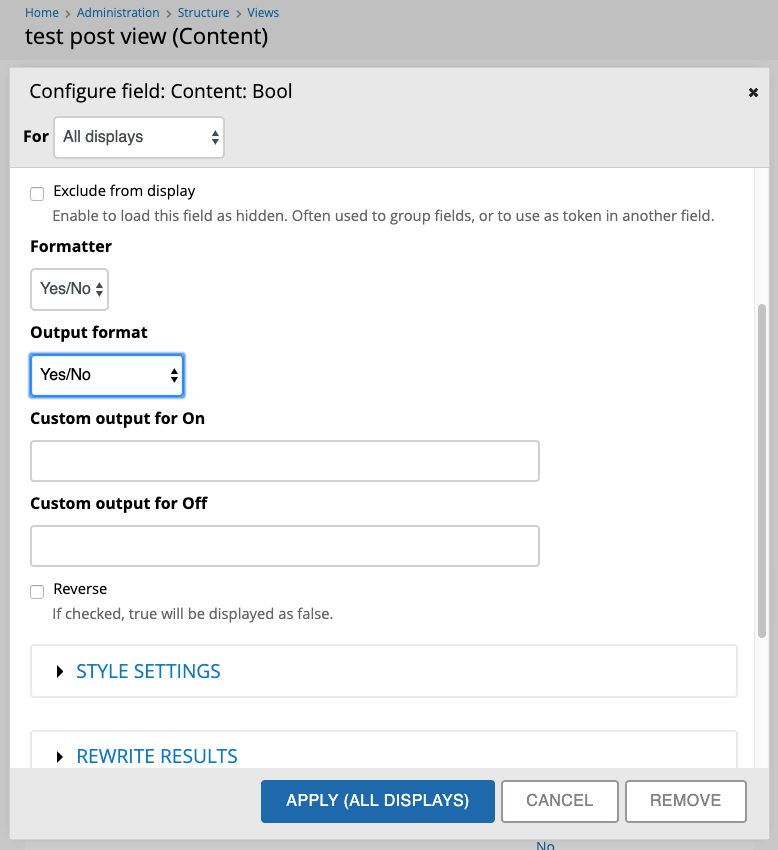Click the Custom output for Off field
Image resolution: width=778 pixels, height=850 pixels.
click(285, 545)
